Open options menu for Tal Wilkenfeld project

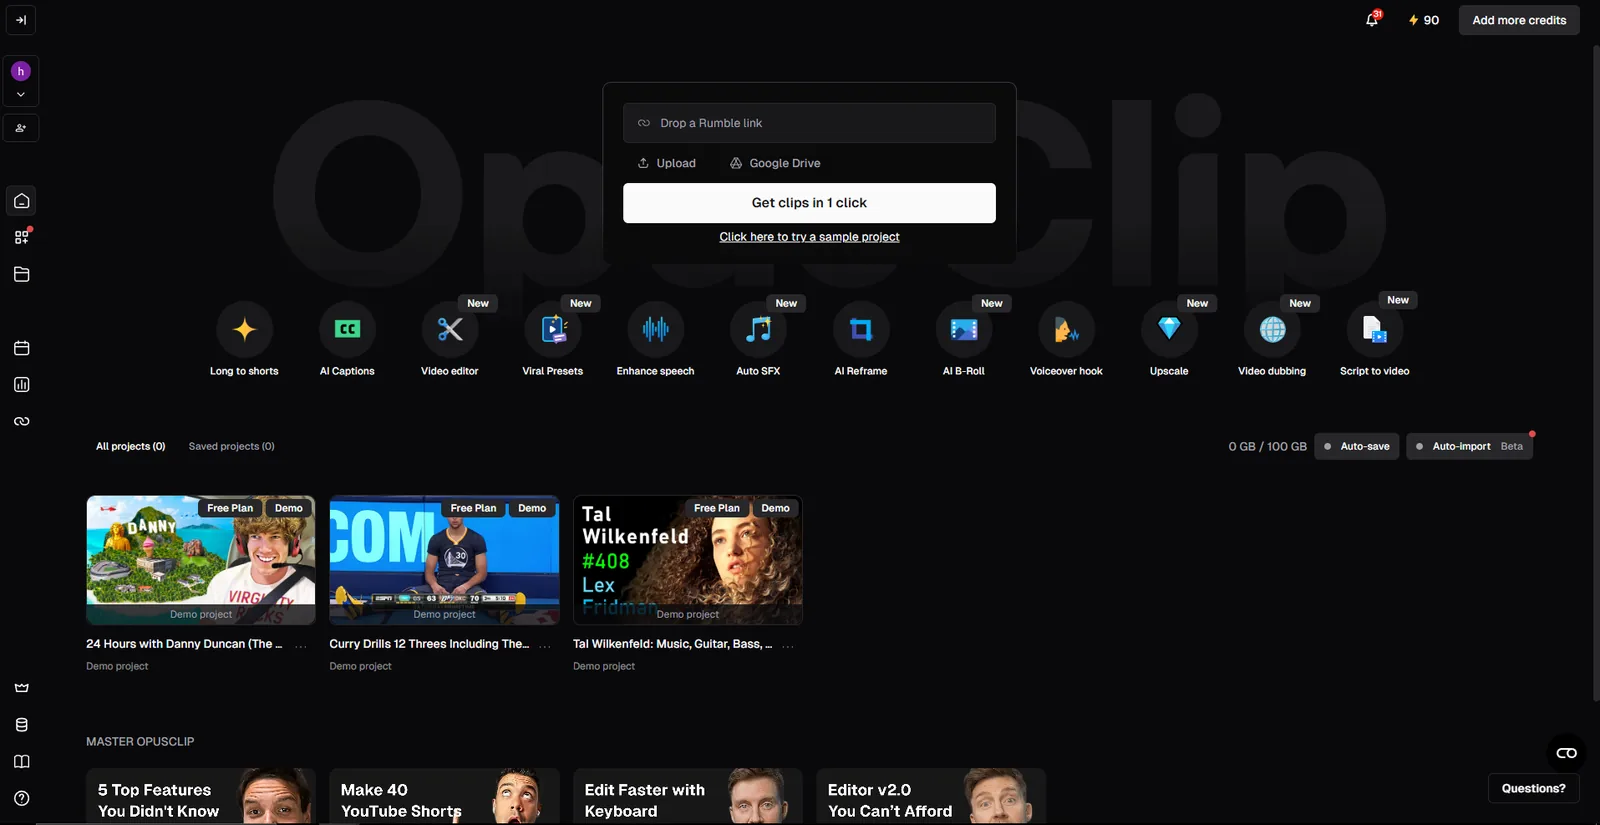789,646
